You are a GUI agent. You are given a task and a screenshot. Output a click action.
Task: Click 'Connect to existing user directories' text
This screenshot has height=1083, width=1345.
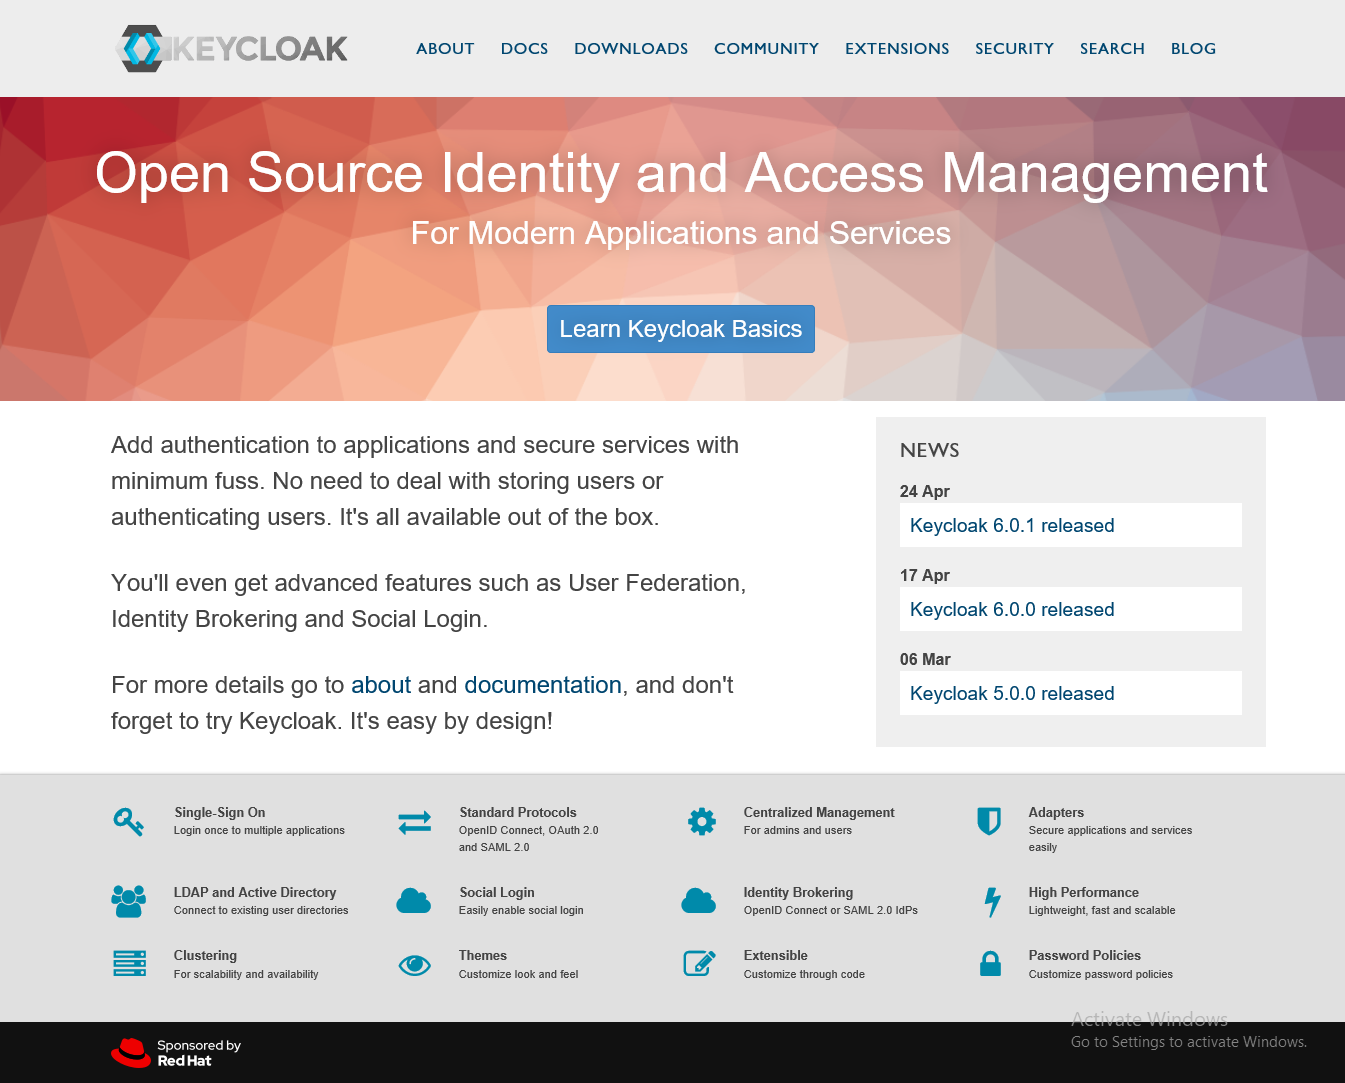(x=261, y=910)
